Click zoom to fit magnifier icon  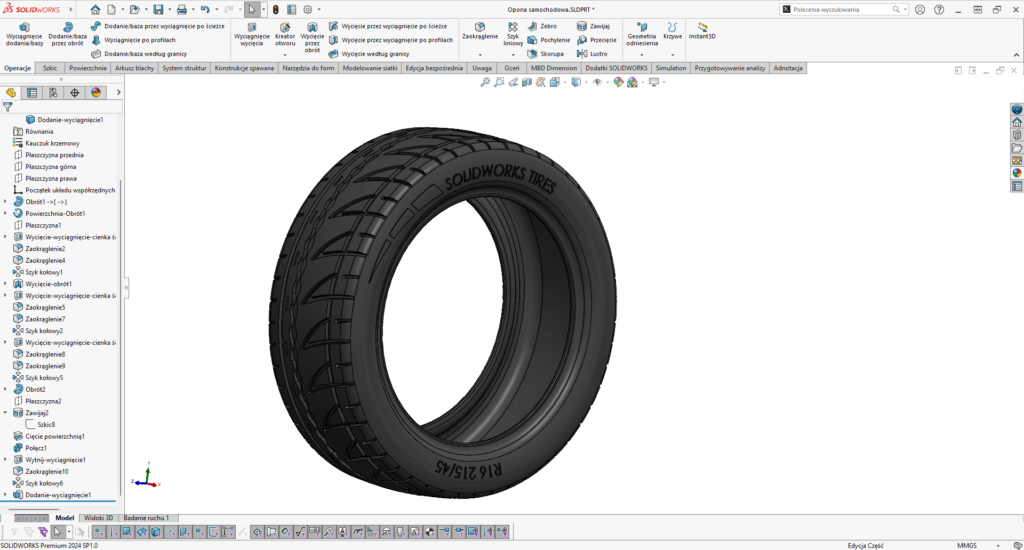[x=485, y=82]
